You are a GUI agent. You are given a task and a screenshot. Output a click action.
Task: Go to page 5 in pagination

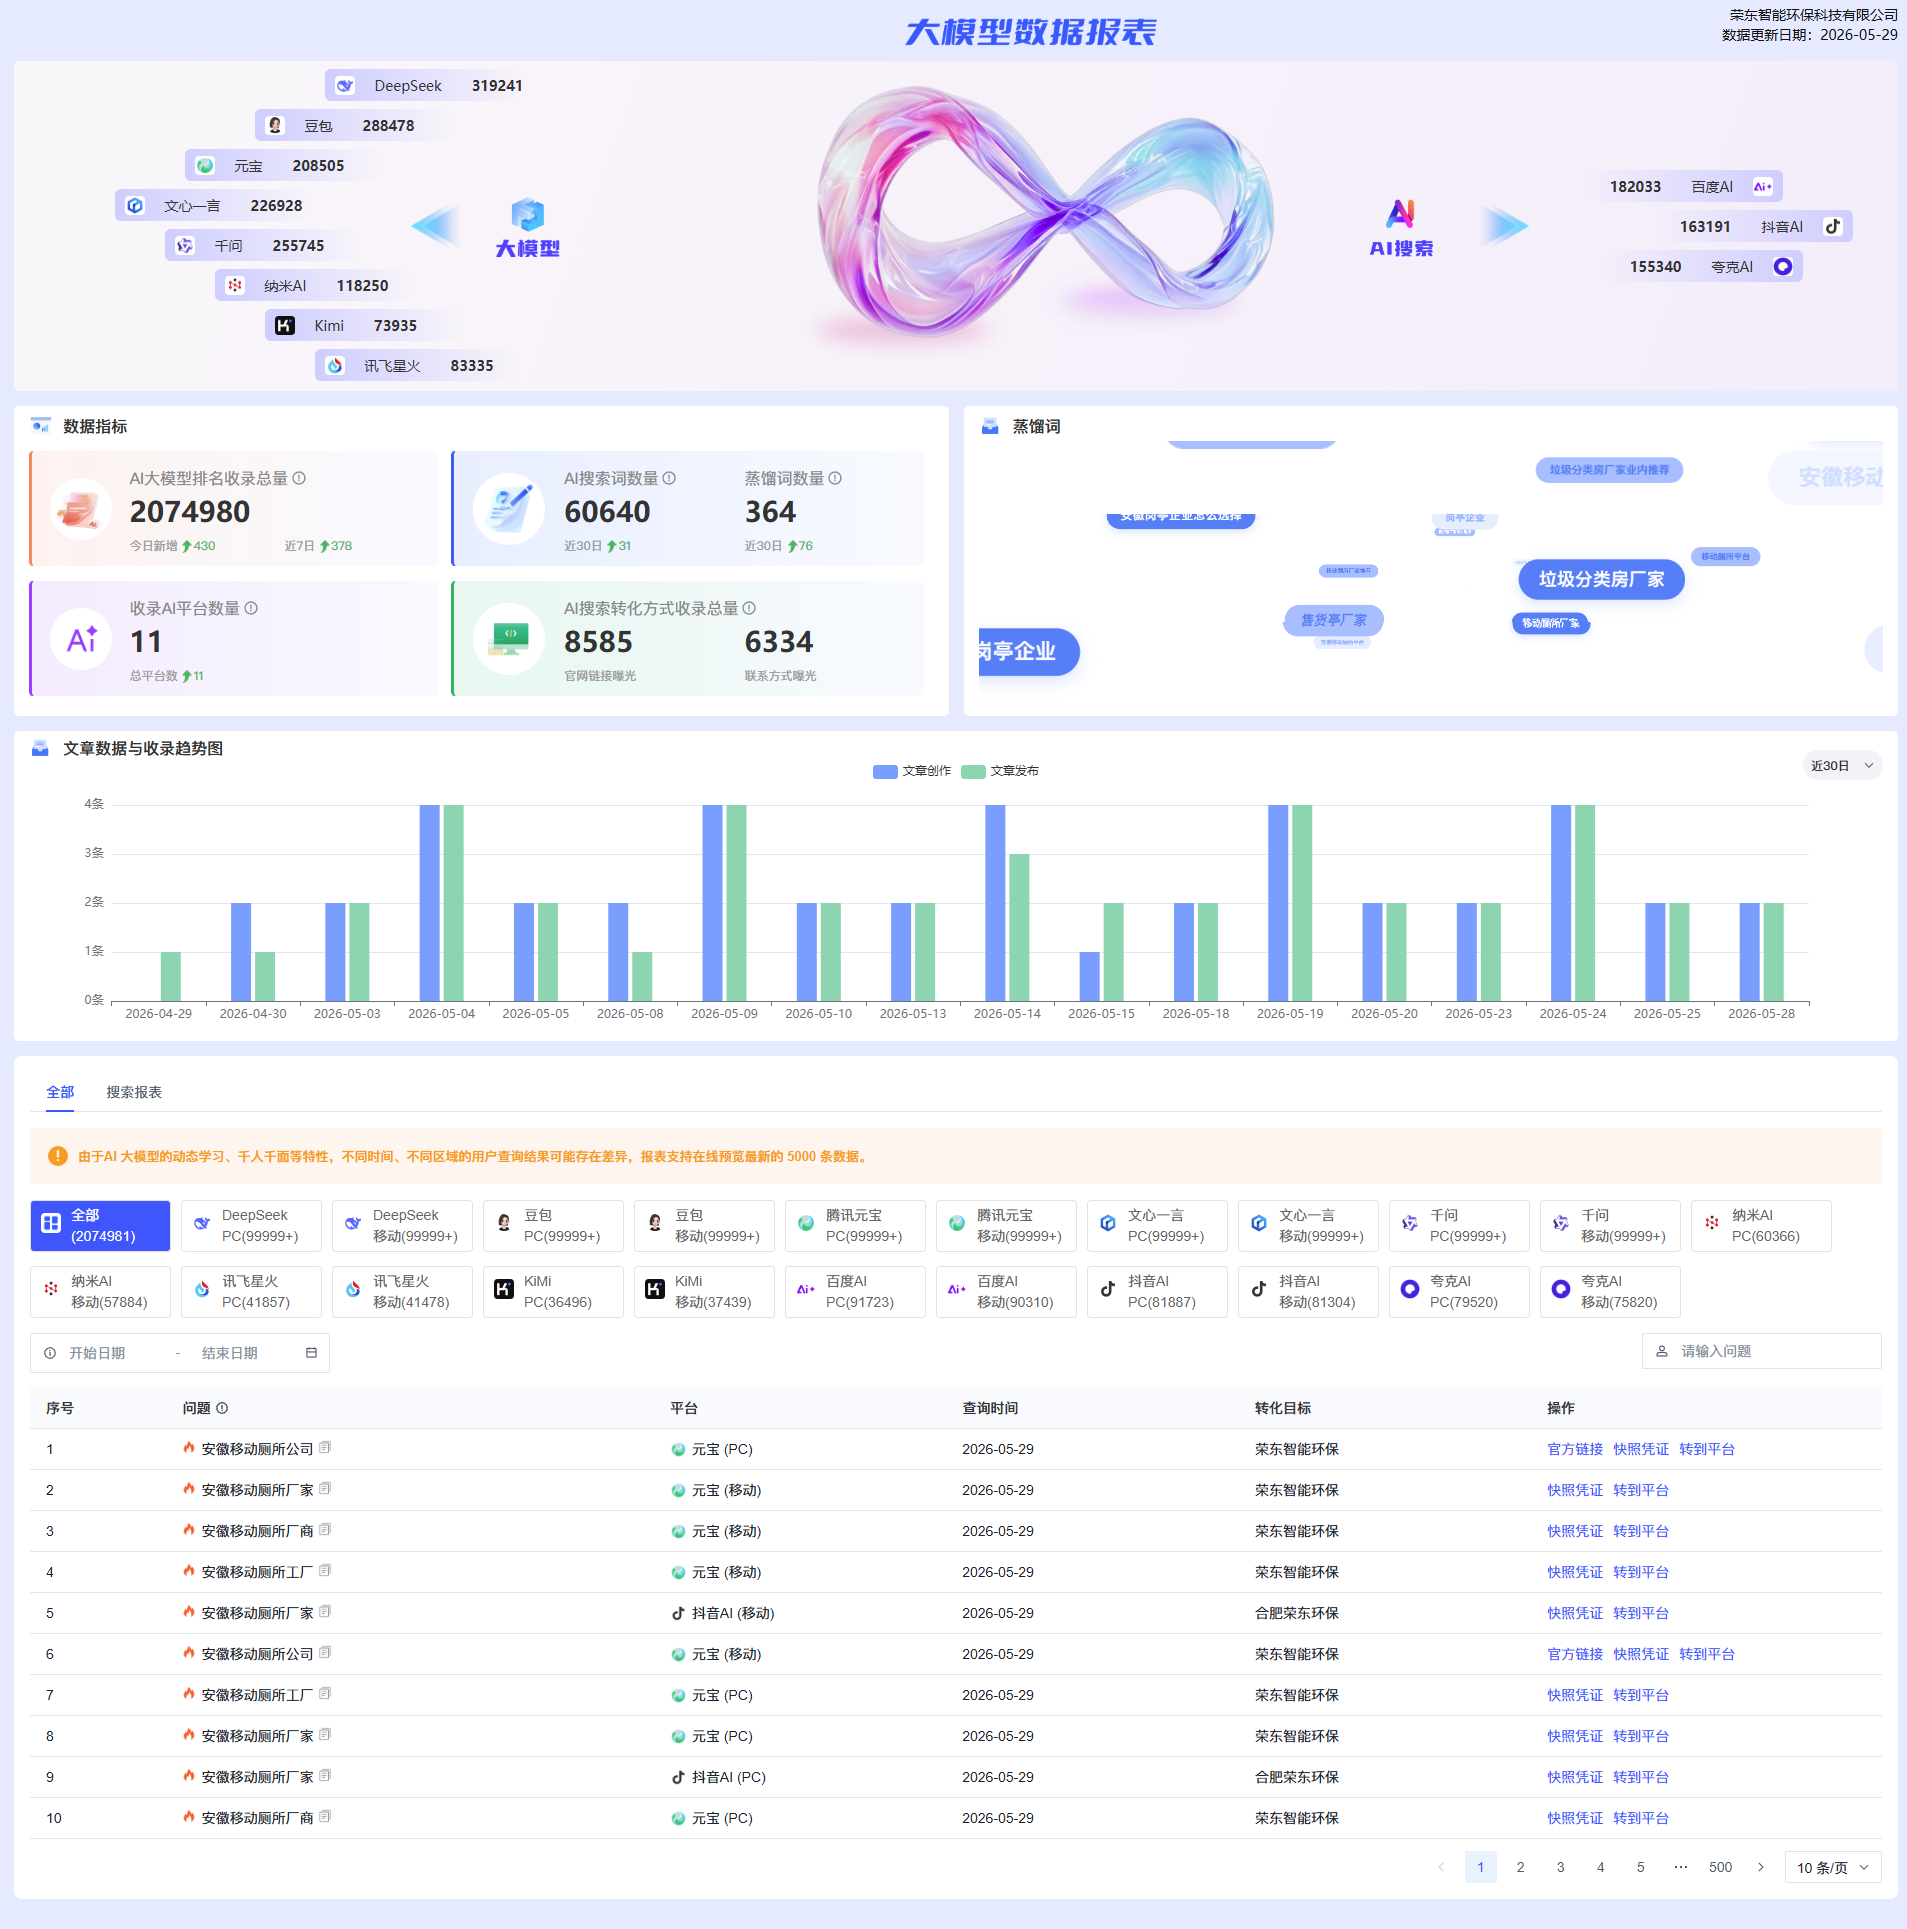[x=1640, y=1867]
